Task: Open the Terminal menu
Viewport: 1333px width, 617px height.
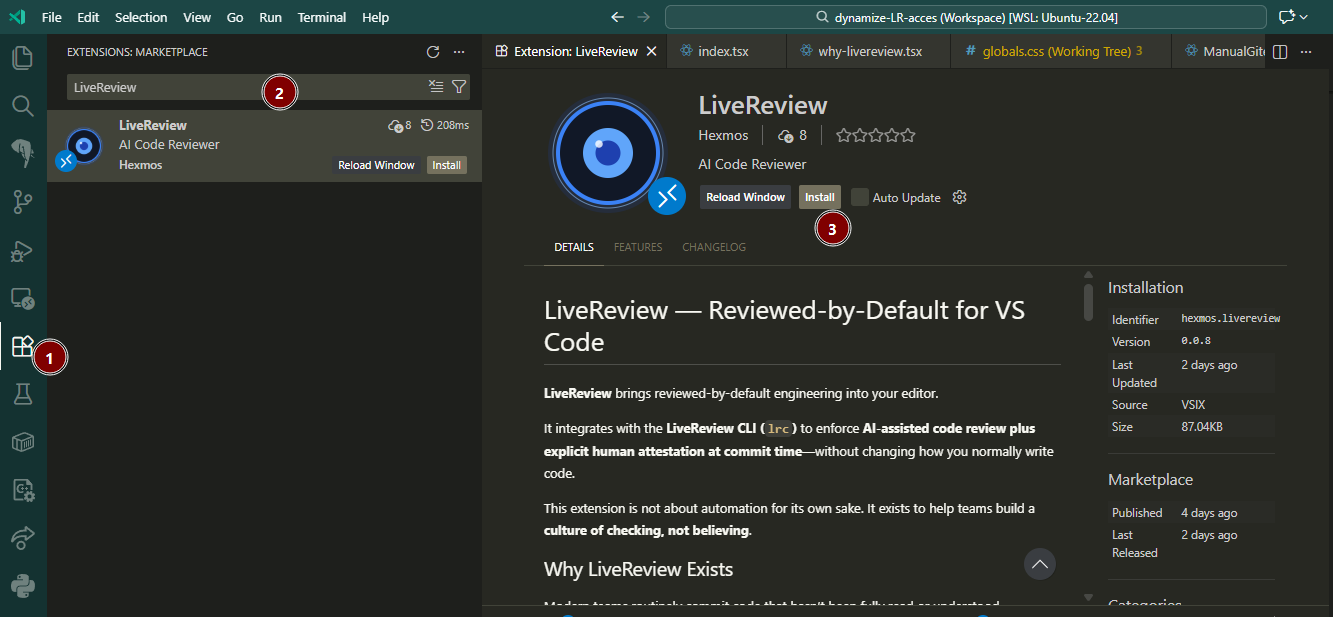Action: [x=322, y=17]
